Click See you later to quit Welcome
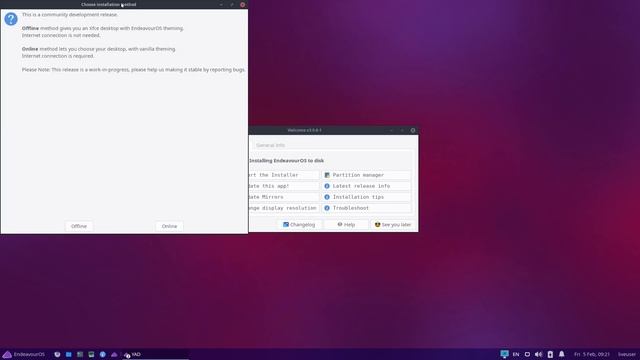This screenshot has height=360, width=640. [x=393, y=225]
